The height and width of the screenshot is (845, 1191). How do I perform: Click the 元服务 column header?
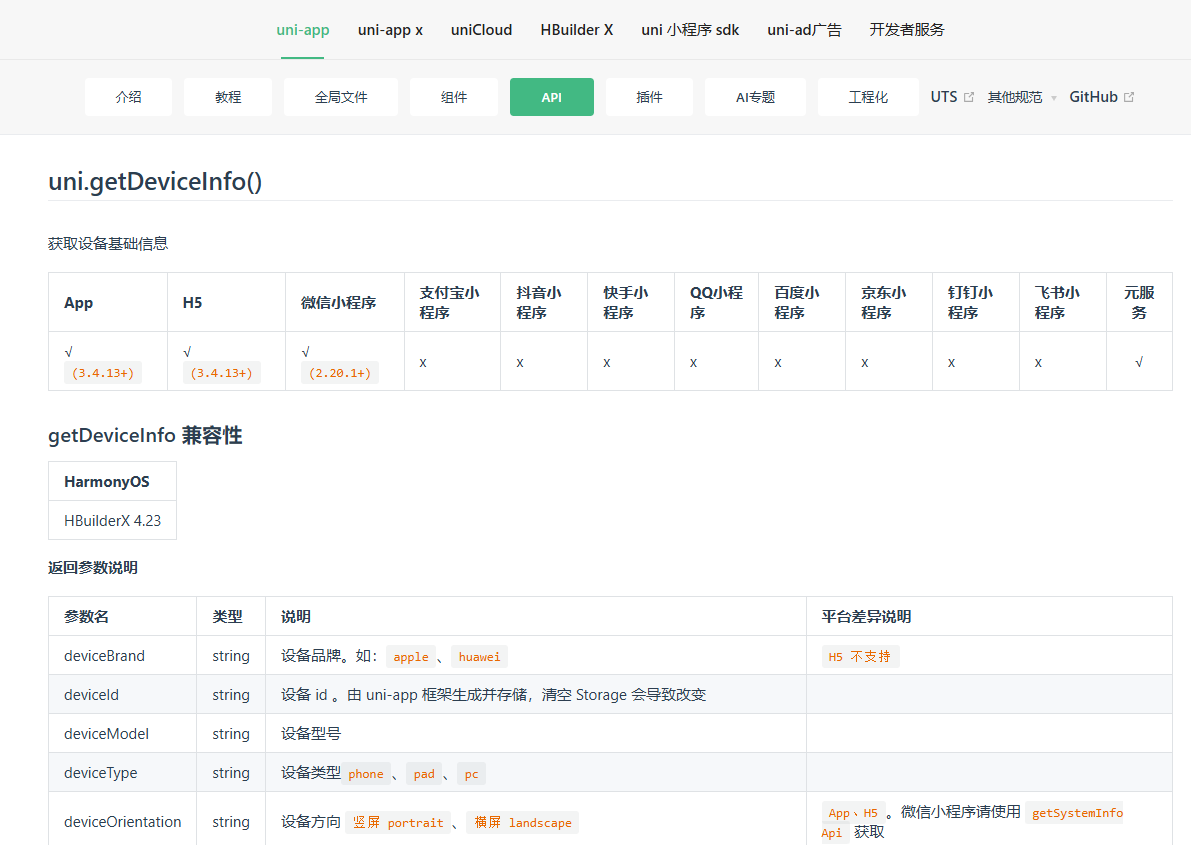1139,302
